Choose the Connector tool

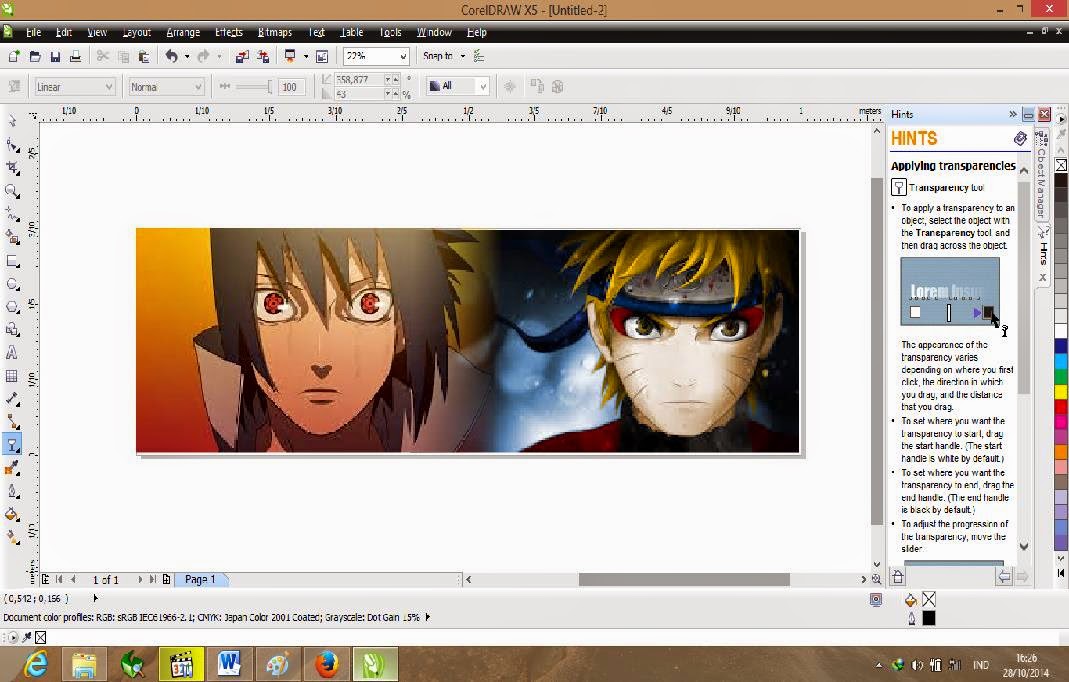12,422
